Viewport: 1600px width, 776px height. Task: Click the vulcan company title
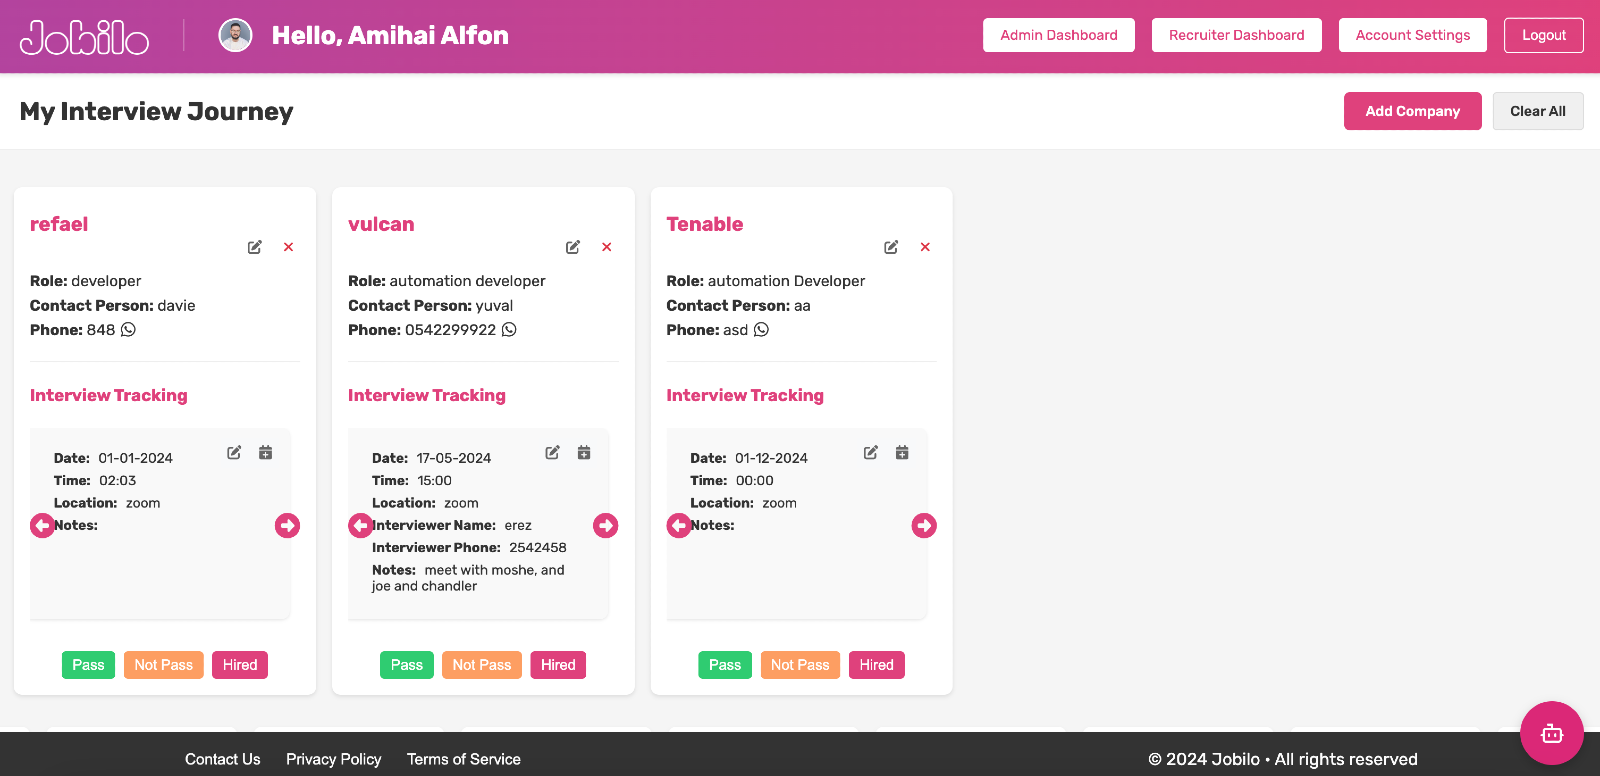(x=381, y=224)
